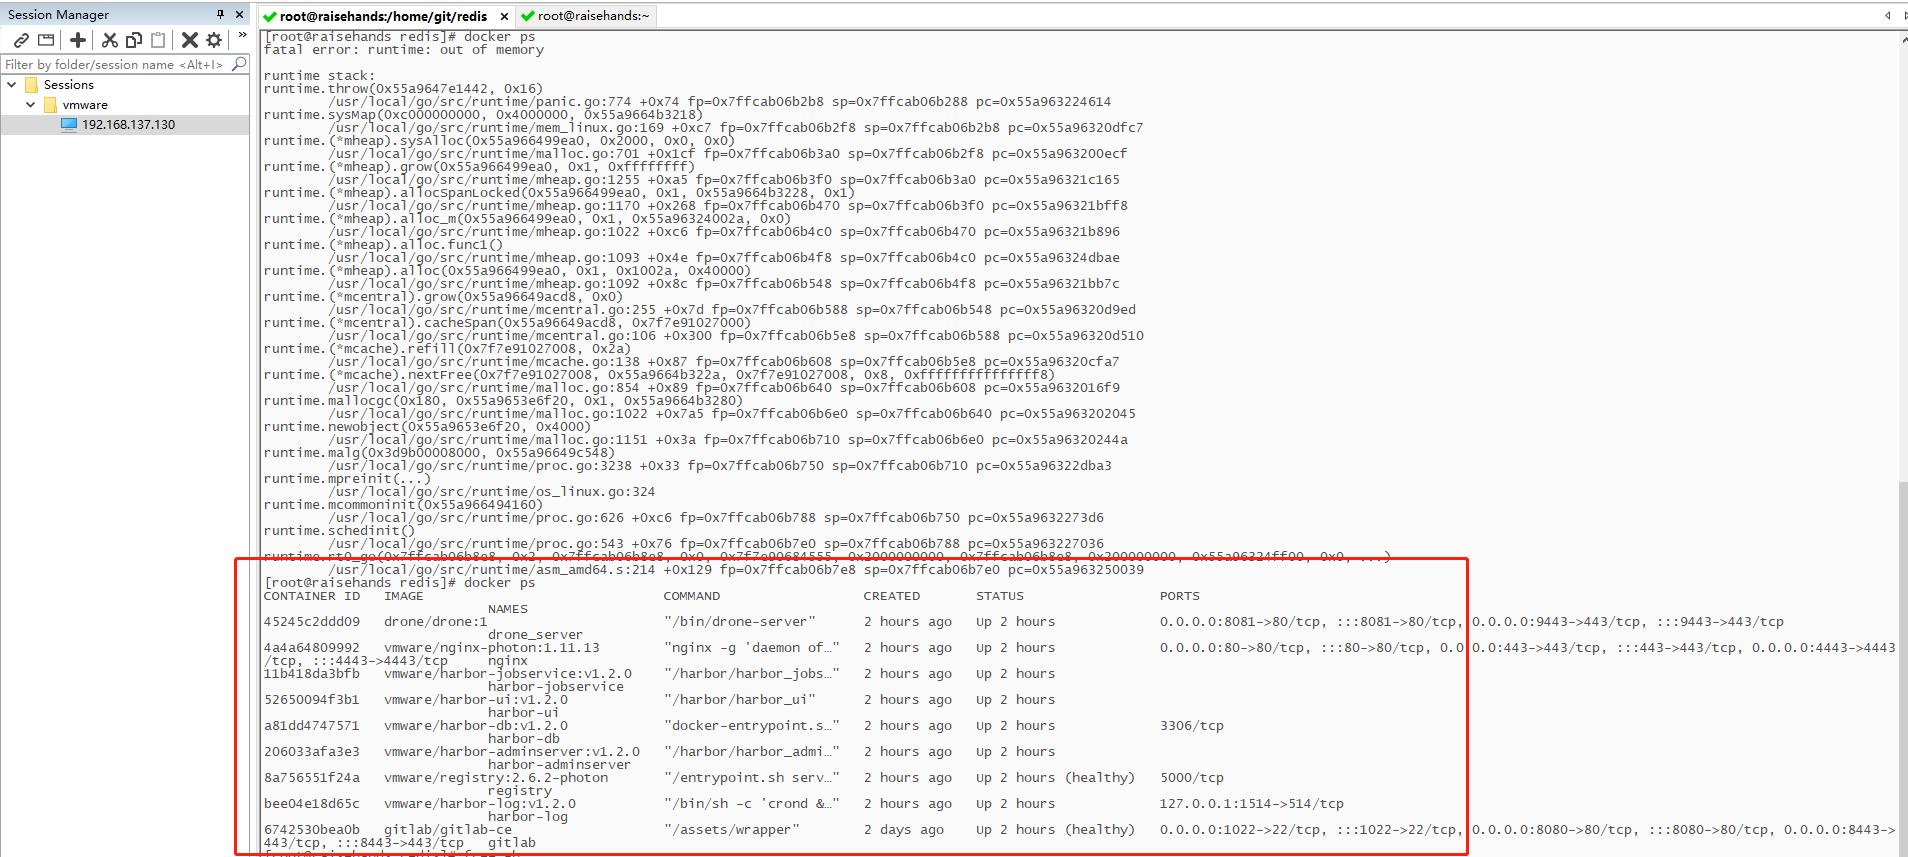Click the drone_server container name

tap(535, 635)
